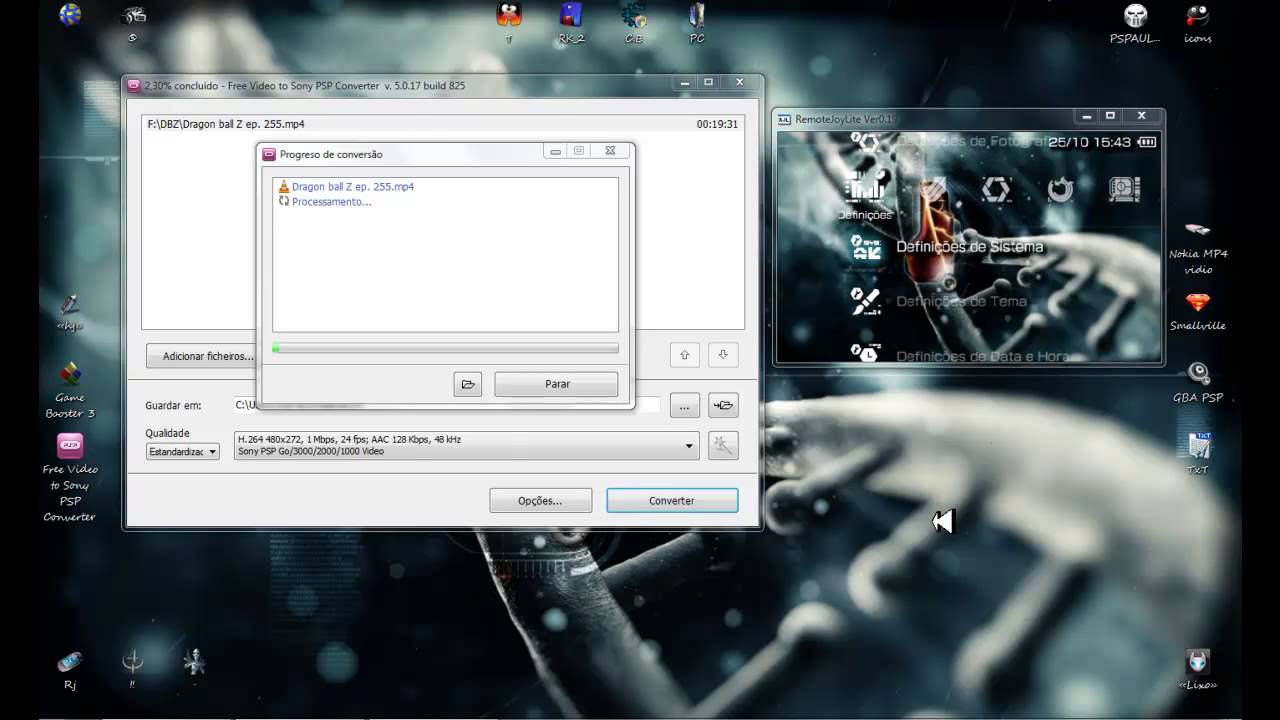Click the PSP circular arrow icon in RemoteJoyLite
1280x720 pixels.
pos(1060,189)
